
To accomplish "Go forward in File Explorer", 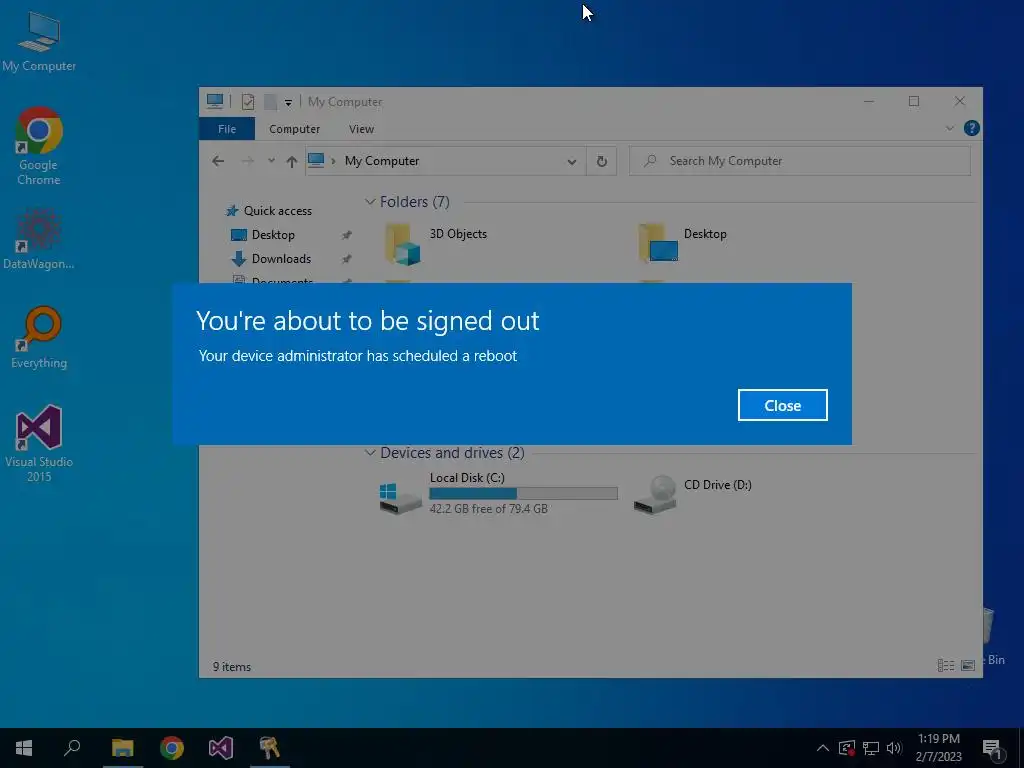I will tap(248, 161).
